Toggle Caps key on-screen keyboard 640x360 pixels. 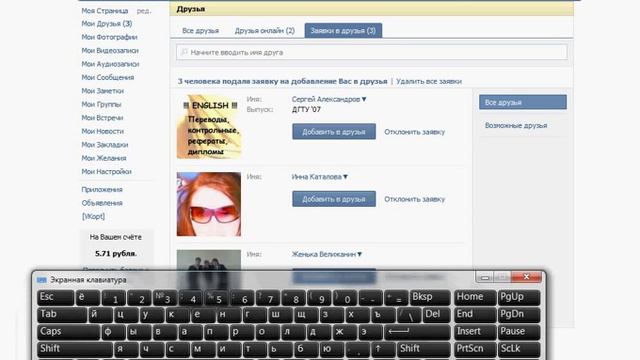pos(69,332)
